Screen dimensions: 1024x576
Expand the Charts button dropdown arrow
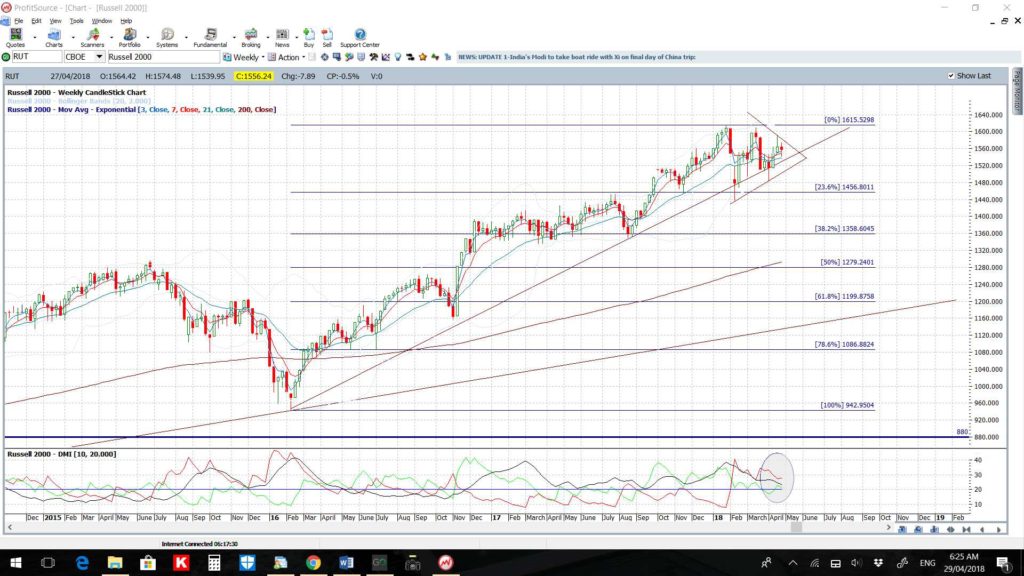pos(72,37)
